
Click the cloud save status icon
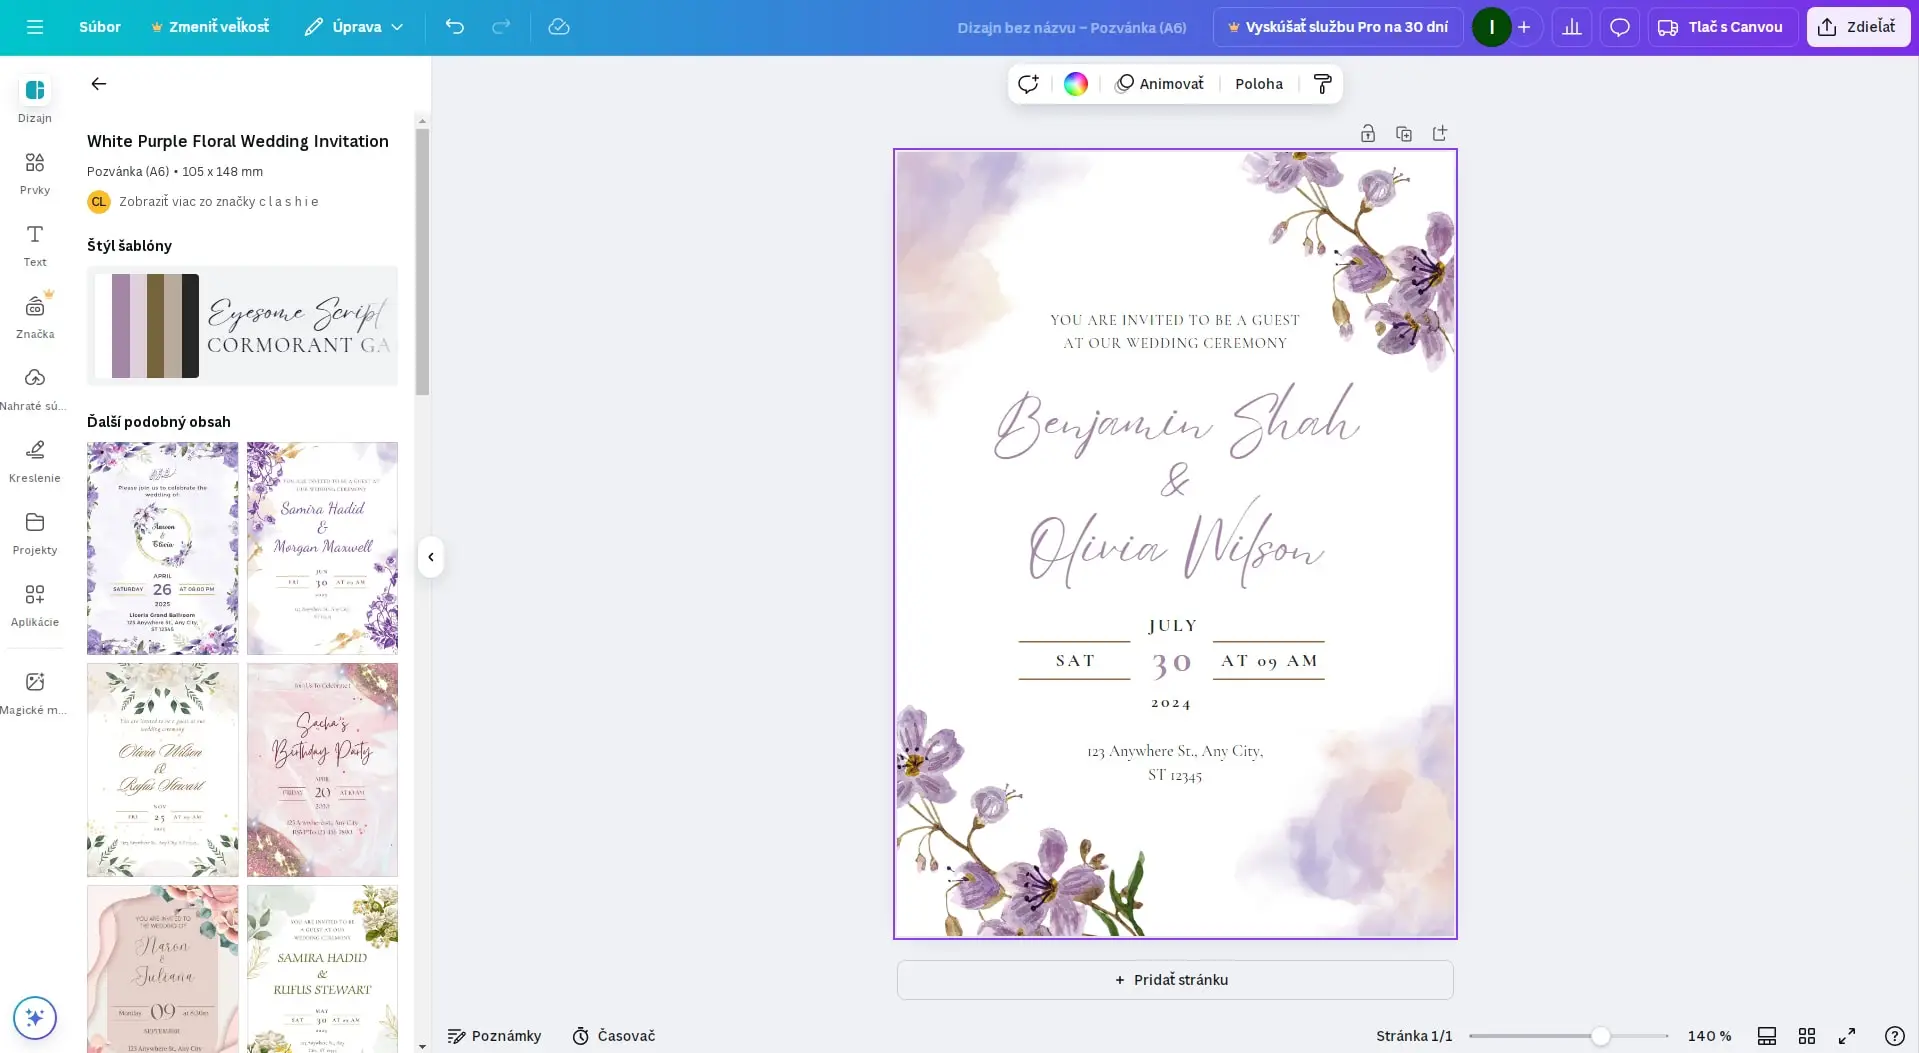pos(559,27)
